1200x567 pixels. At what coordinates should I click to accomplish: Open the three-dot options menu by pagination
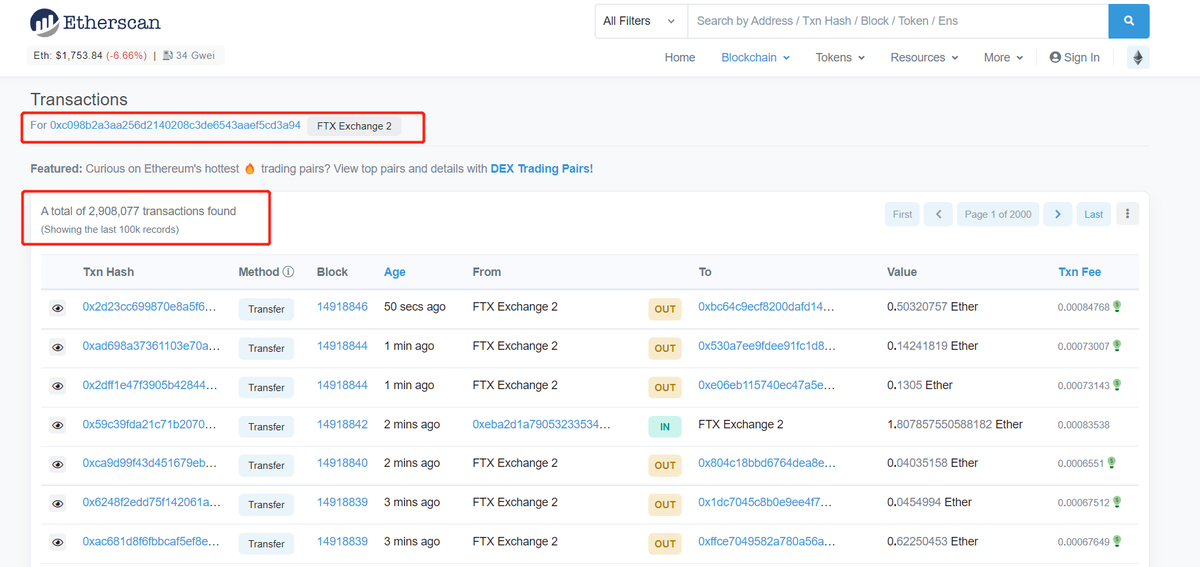click(1127, 214)
